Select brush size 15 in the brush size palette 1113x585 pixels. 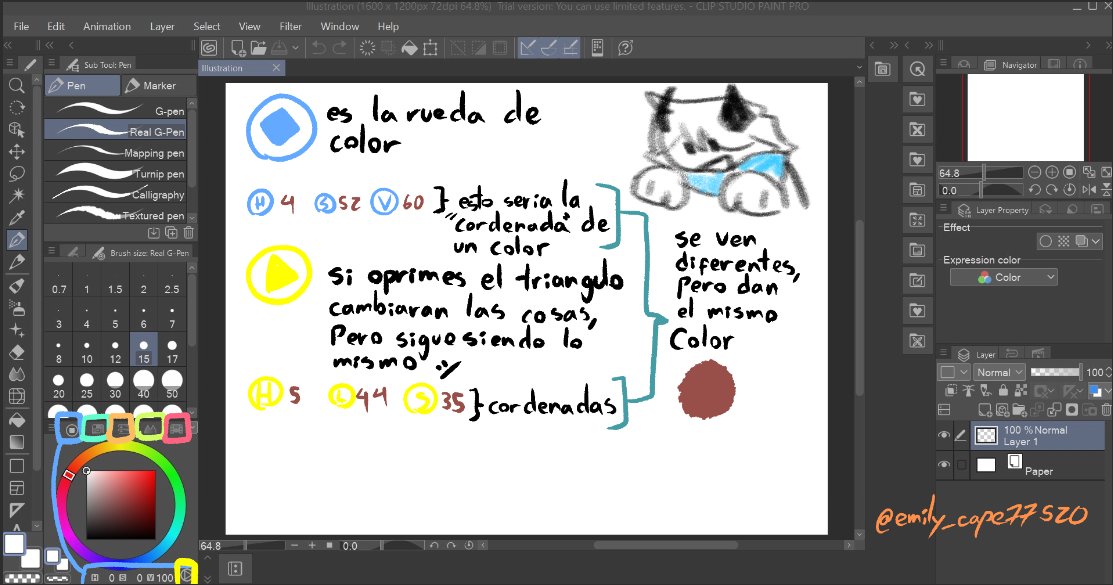click(142, 348)
